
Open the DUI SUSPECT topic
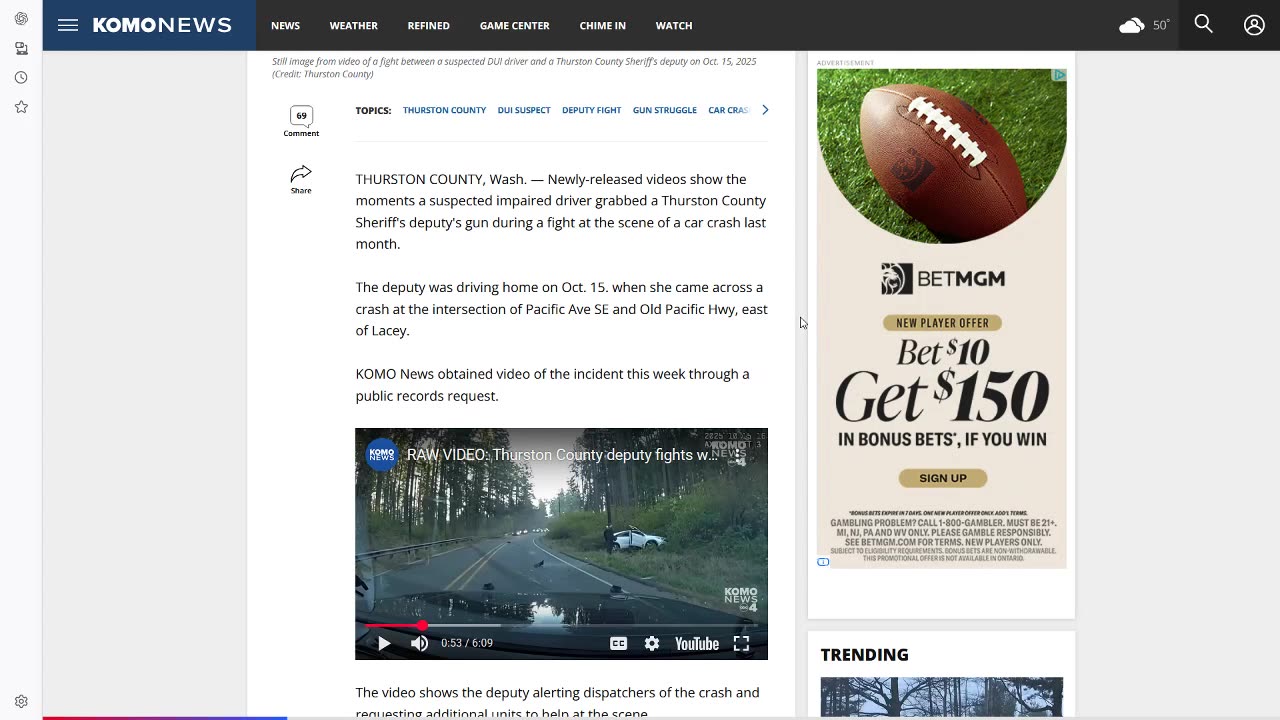(x=524, y=110)
